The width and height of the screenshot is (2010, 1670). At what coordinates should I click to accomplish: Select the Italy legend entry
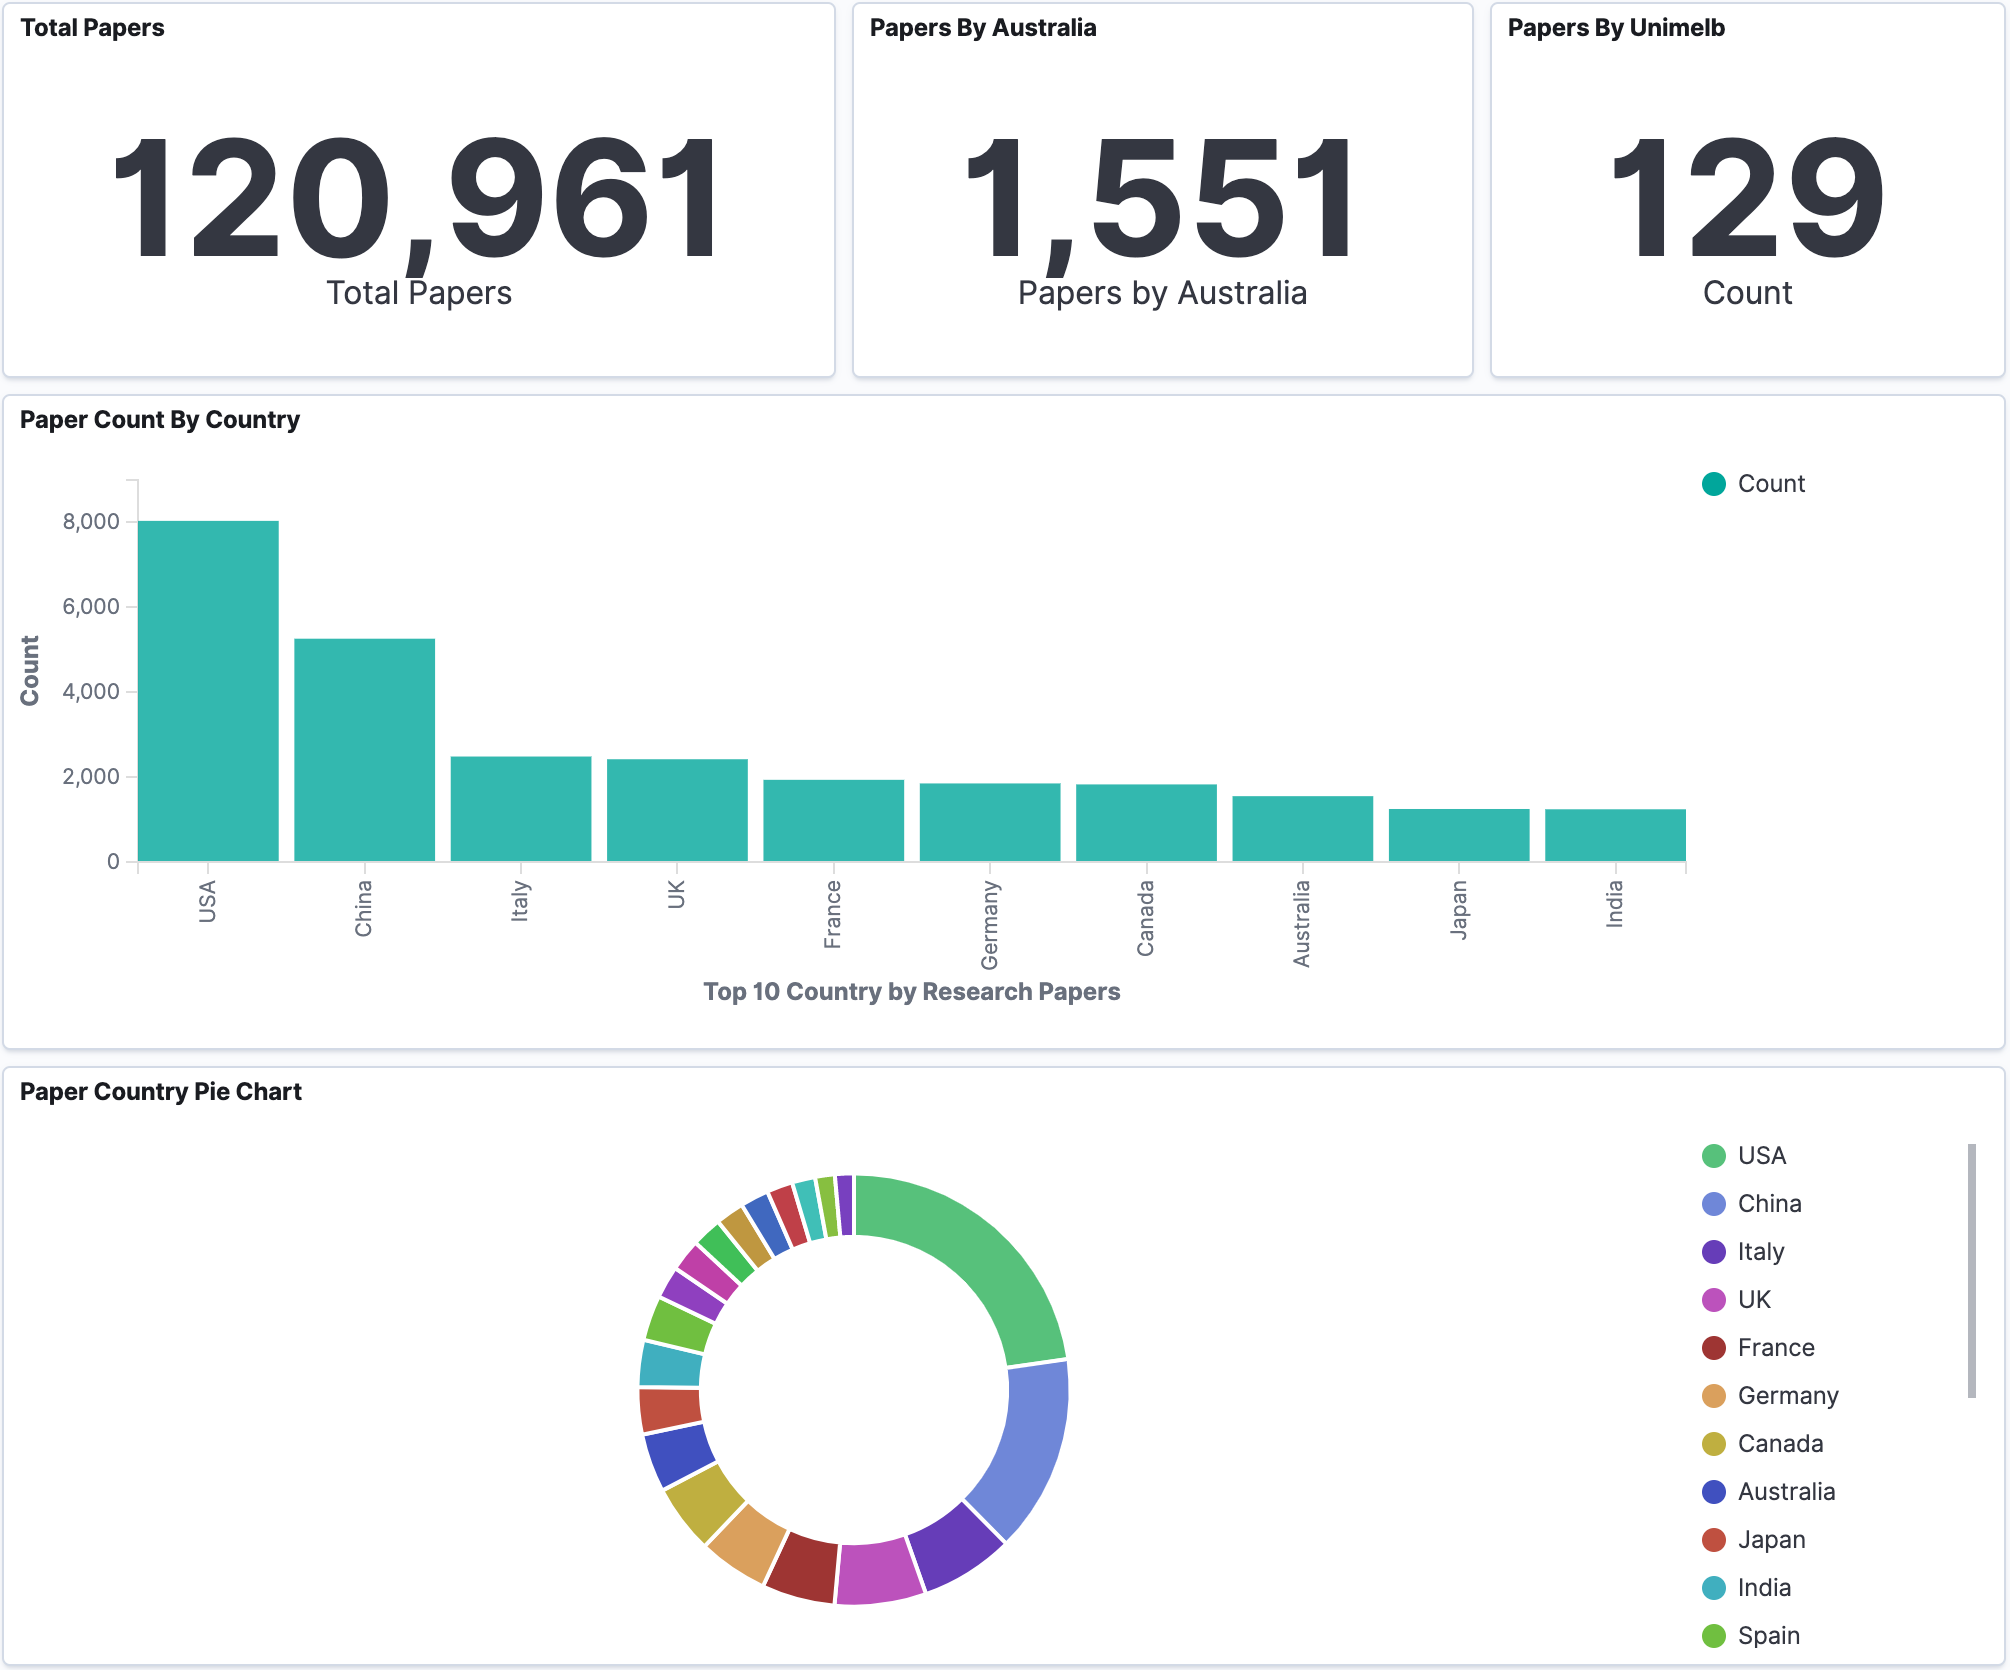click(1744, 1252)
